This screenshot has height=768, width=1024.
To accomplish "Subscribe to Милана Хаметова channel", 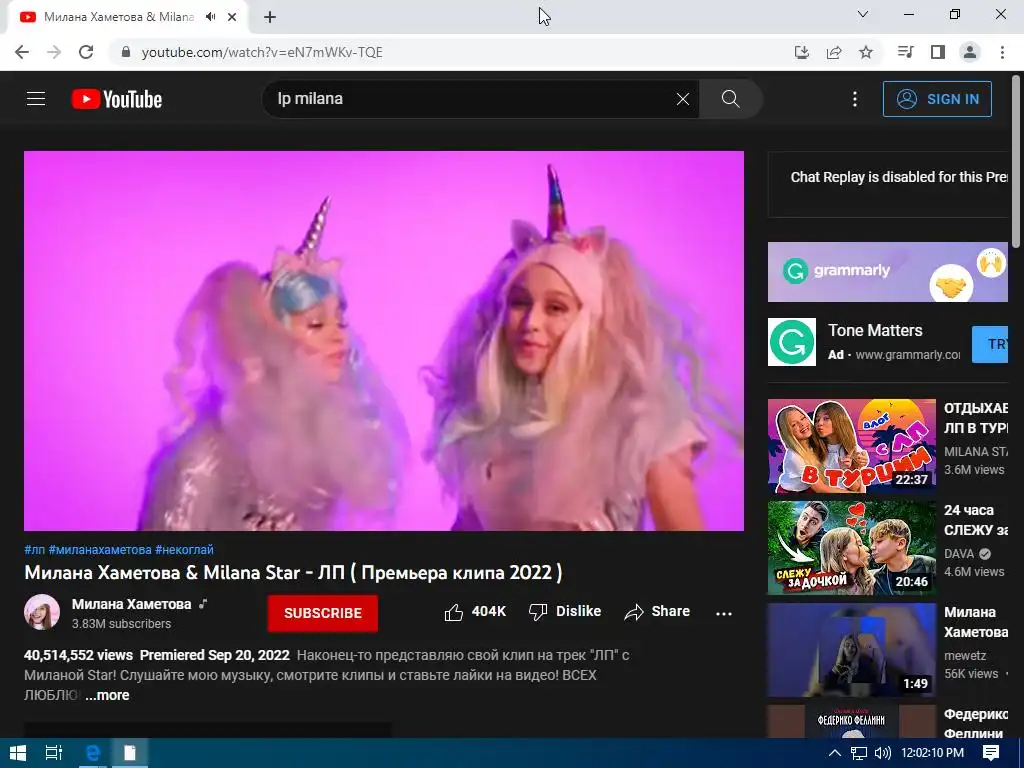I will [x=323, y=613].
